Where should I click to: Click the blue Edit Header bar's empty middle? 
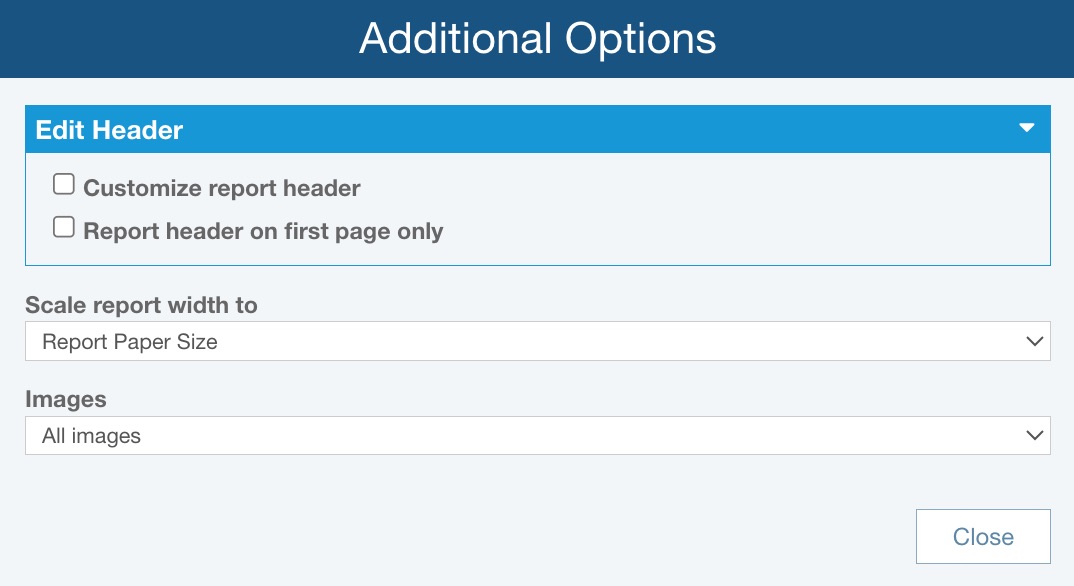pos(600,130)
